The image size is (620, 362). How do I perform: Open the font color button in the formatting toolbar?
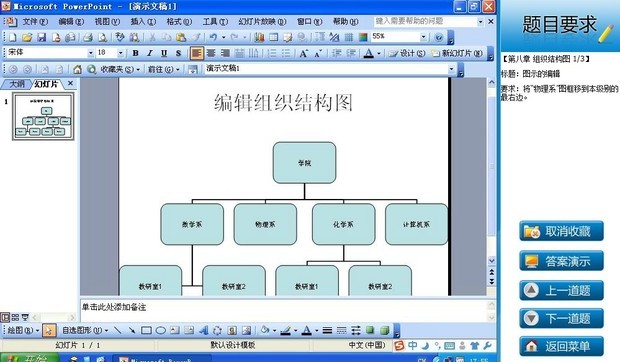click(x=369, y=53)
